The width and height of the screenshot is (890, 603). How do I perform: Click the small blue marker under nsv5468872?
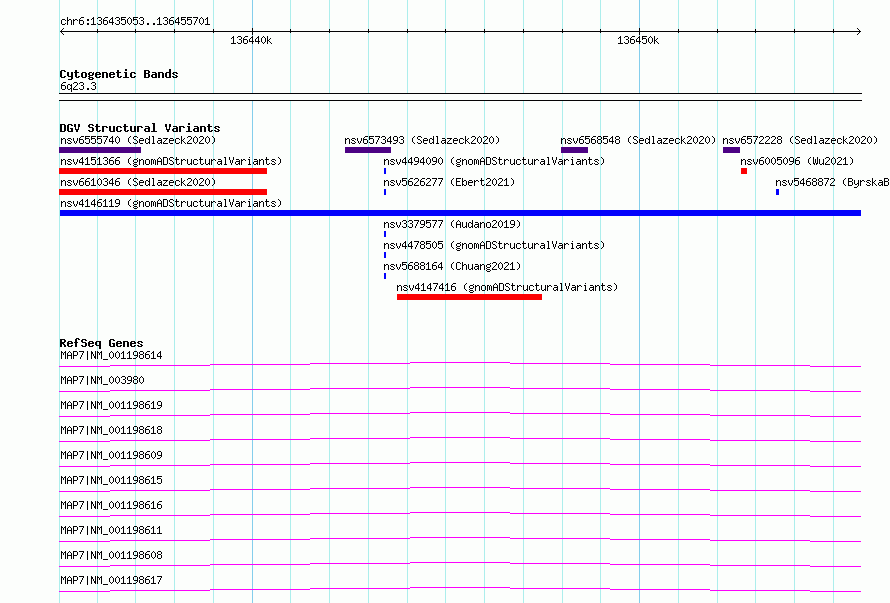point(777,192)
